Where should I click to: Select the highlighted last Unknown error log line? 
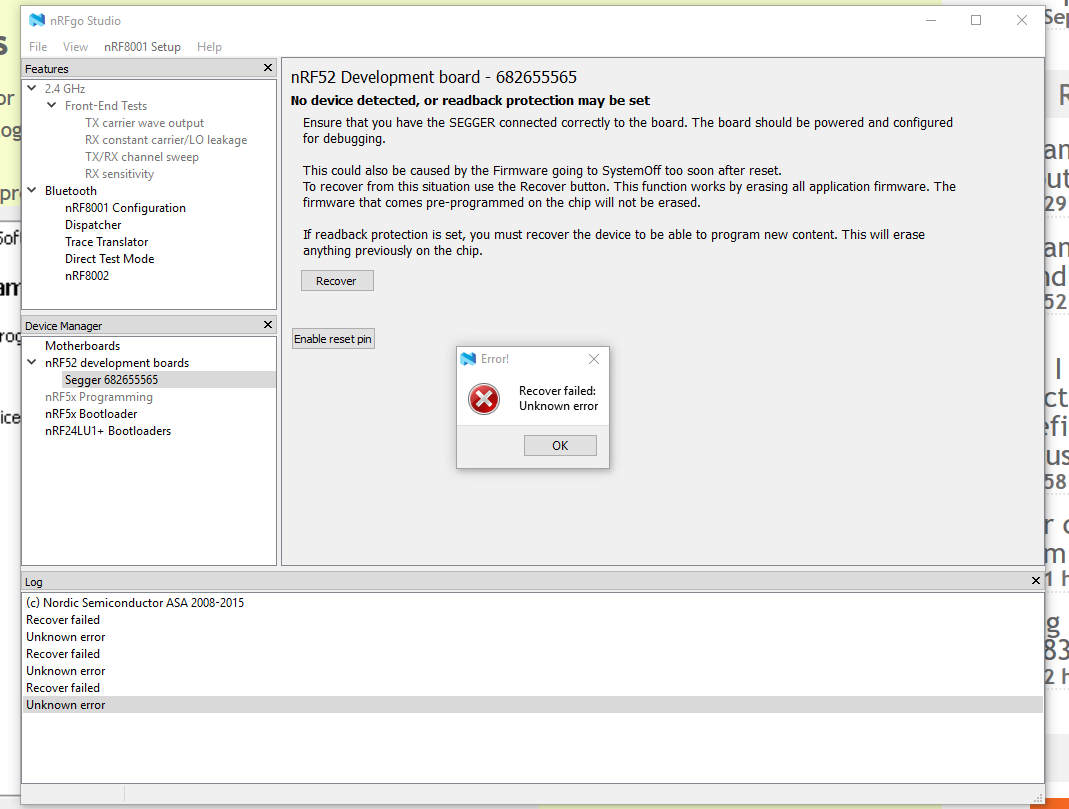coord(532,705)
